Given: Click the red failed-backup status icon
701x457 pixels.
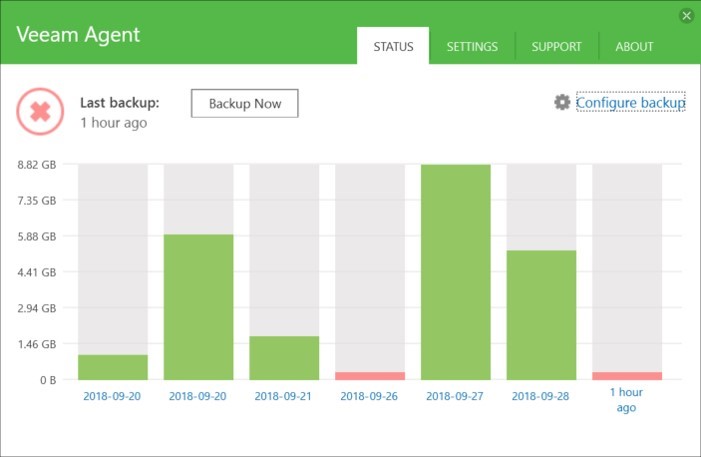Looking at the screenshot, I should [40, 111].
